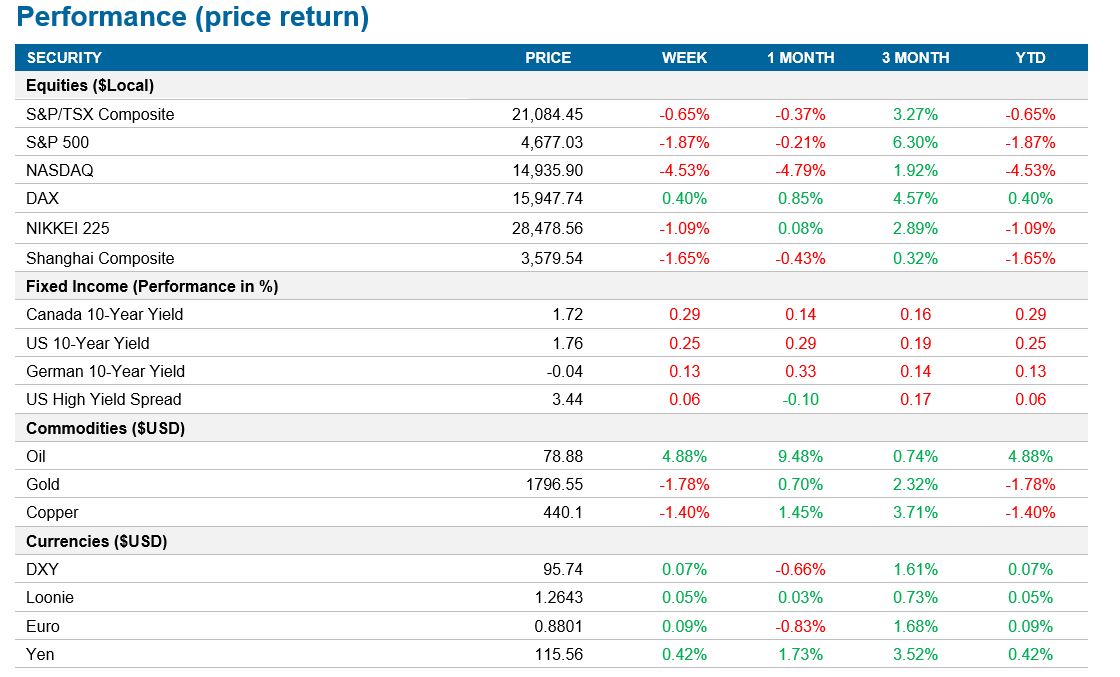Click the S&P/TSX 1 month return -0.37%

tap(801, 114)
